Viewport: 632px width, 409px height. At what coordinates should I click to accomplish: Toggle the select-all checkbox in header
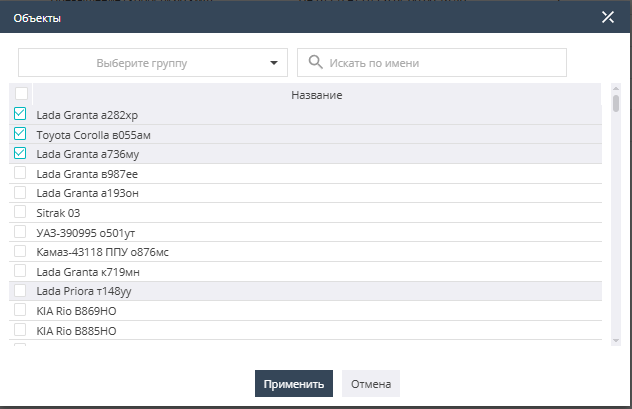[21, 93]
